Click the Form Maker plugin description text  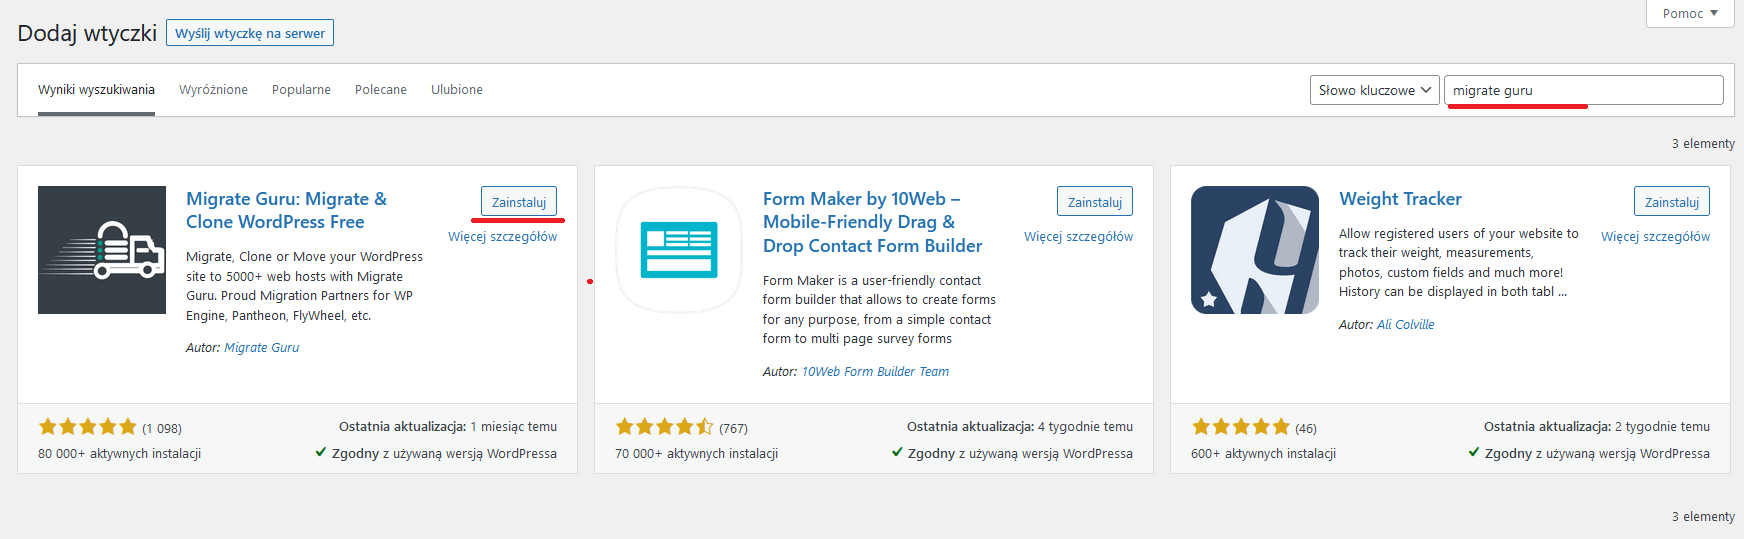click(879, 310)
